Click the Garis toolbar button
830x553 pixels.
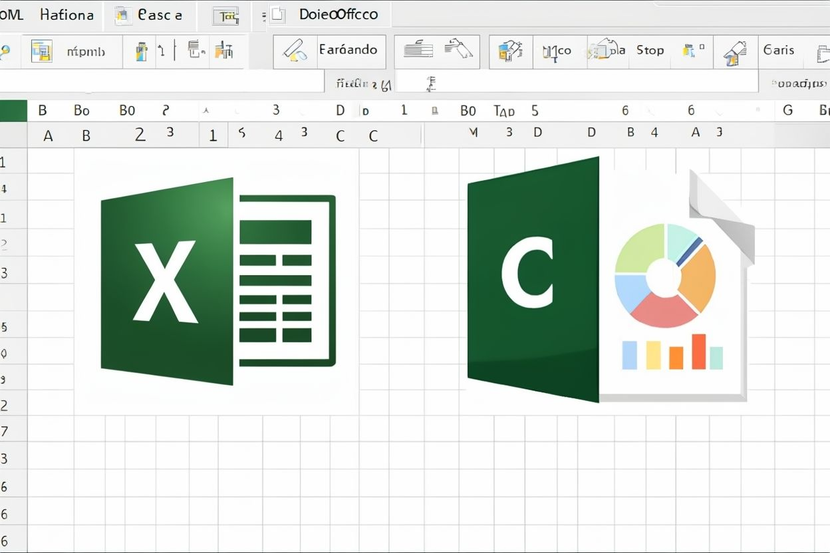[x=779, y=50]
